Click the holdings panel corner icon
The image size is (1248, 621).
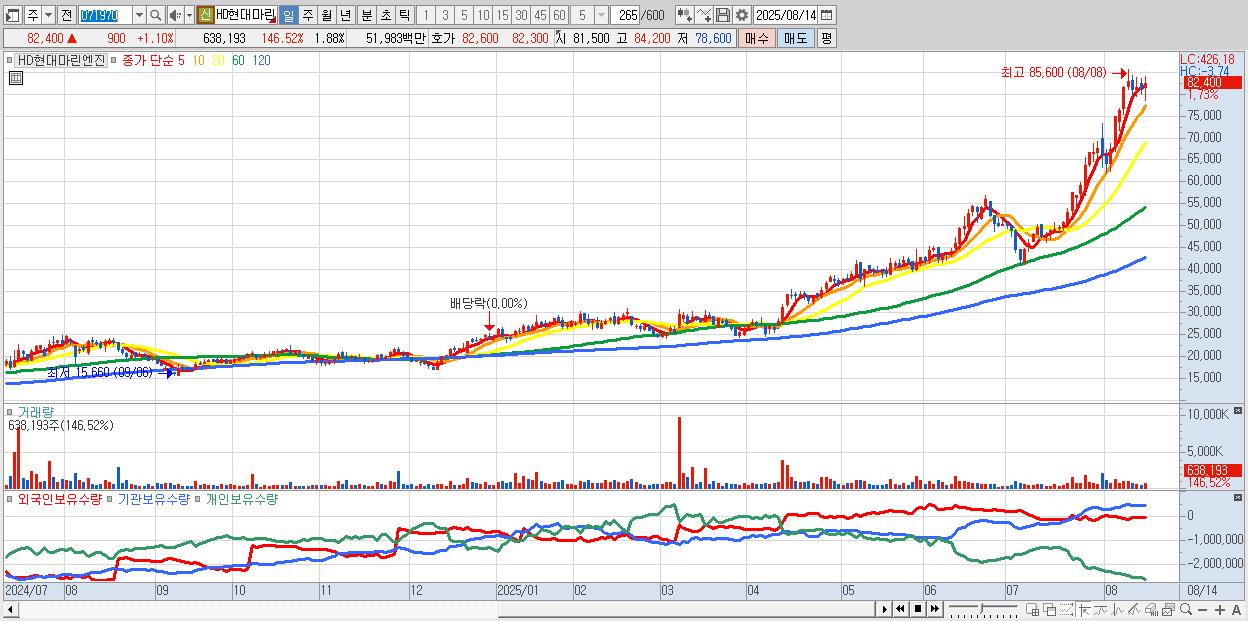[1239, 497]
